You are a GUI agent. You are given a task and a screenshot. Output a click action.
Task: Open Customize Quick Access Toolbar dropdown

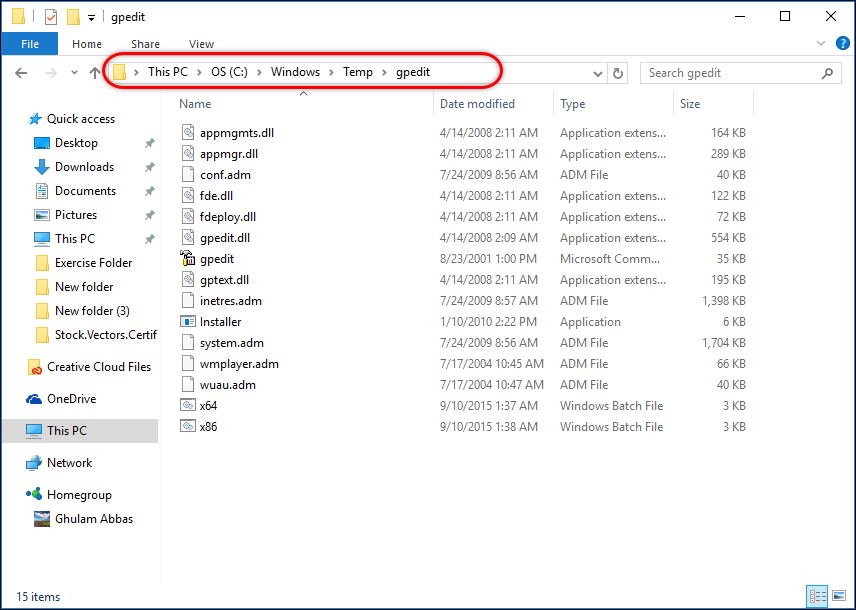(92, 18)
